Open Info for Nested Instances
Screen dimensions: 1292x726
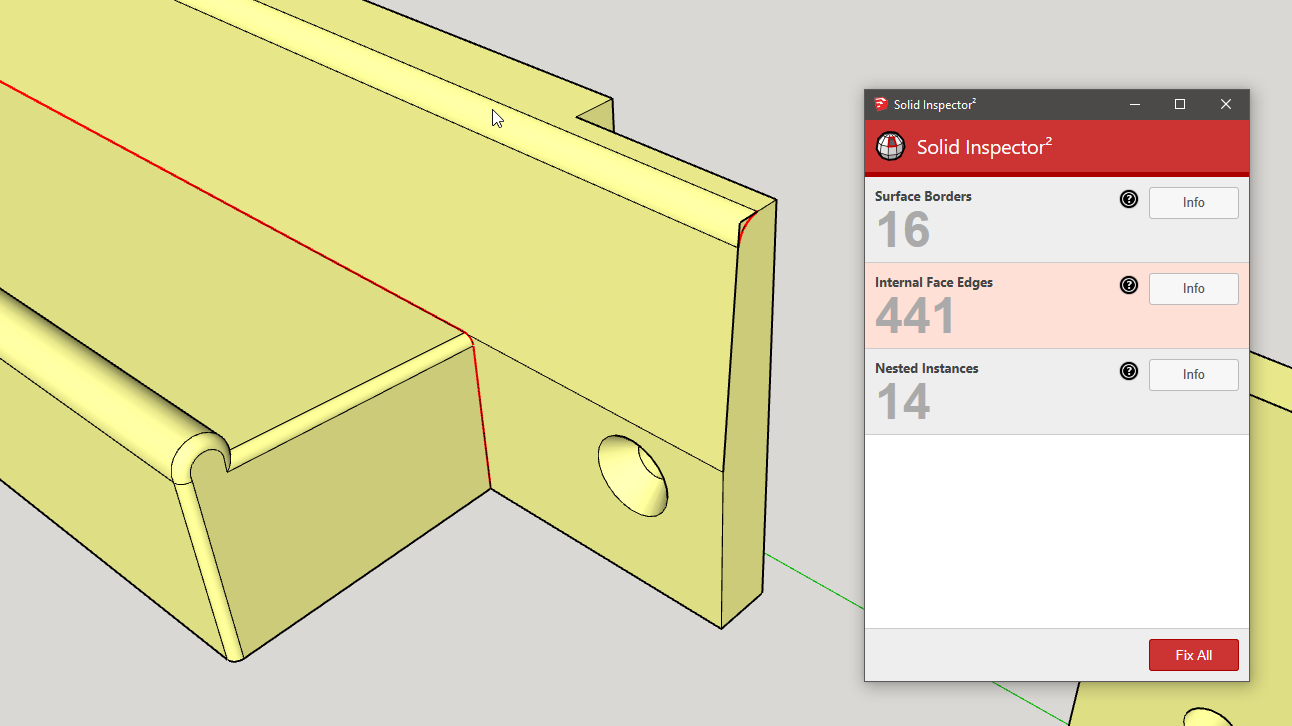[1193, 375]
